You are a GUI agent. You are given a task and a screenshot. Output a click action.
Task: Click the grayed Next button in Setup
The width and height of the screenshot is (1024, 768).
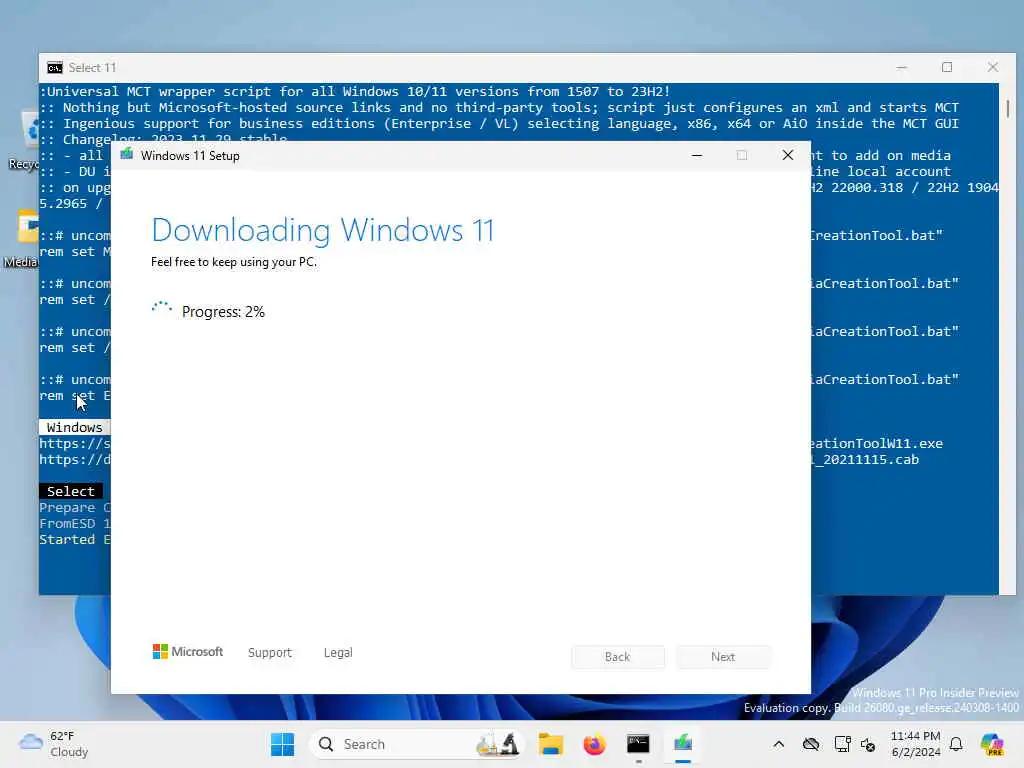(x=723, y=656)
